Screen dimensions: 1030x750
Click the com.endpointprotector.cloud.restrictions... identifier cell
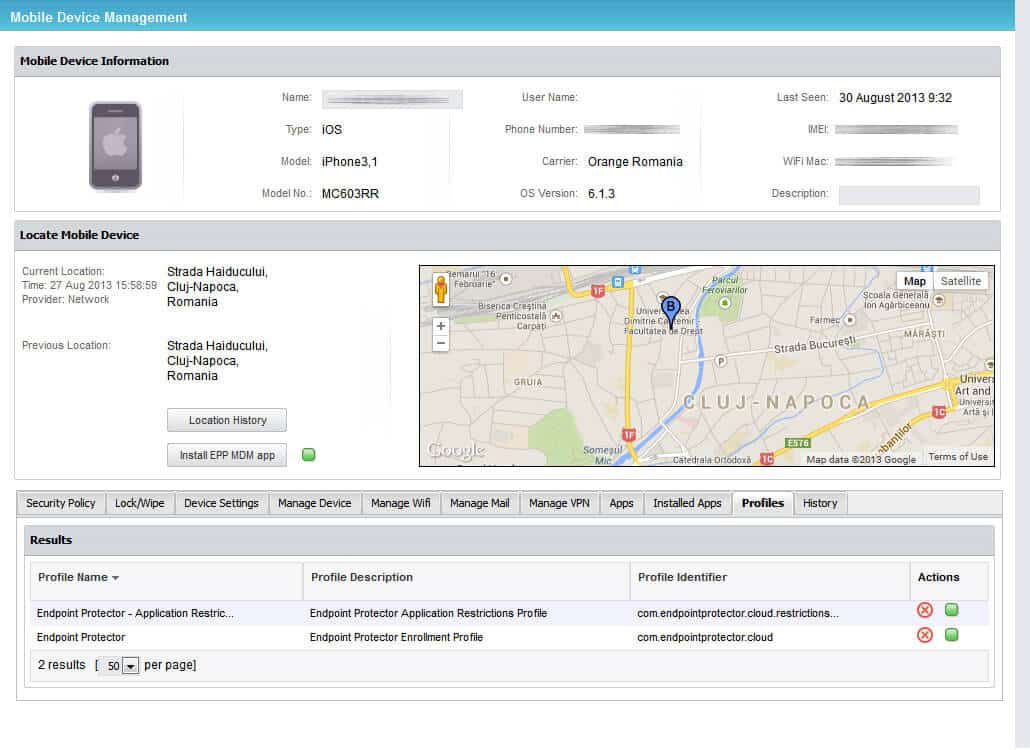[x=738, y=613]
